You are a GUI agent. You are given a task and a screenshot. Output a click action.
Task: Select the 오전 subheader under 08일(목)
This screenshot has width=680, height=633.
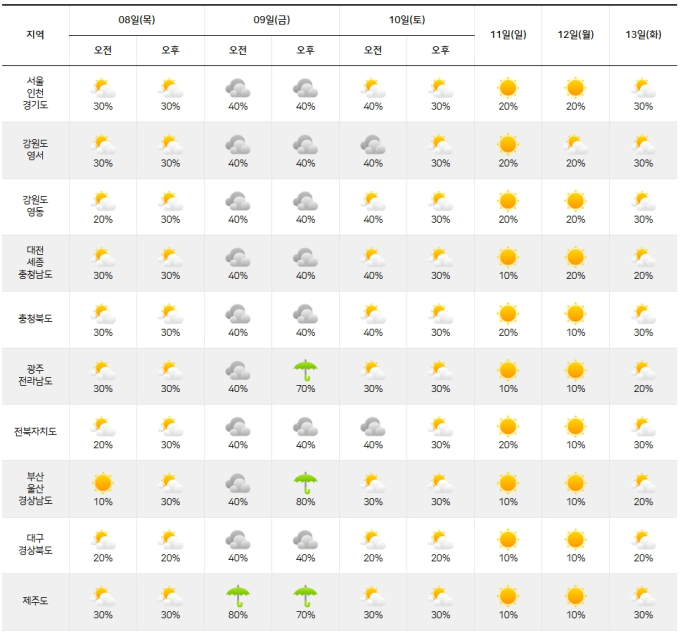coord(103,50)
